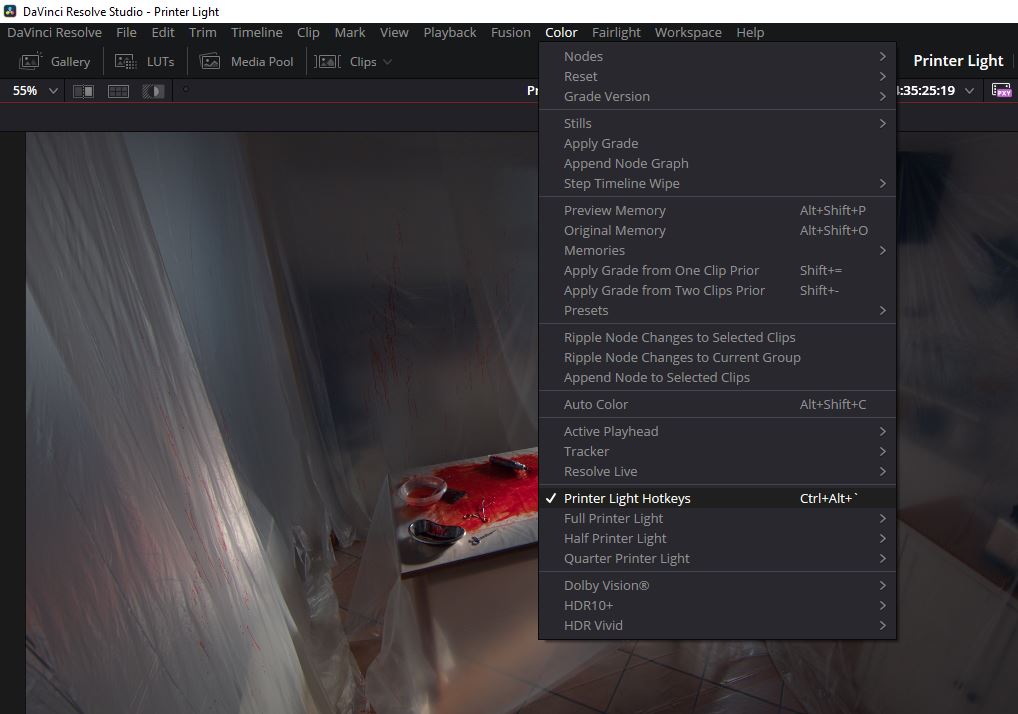Expand Half Printer Light submenu
This screenshot has width=1018, height=714.
[x=717, y=539]
